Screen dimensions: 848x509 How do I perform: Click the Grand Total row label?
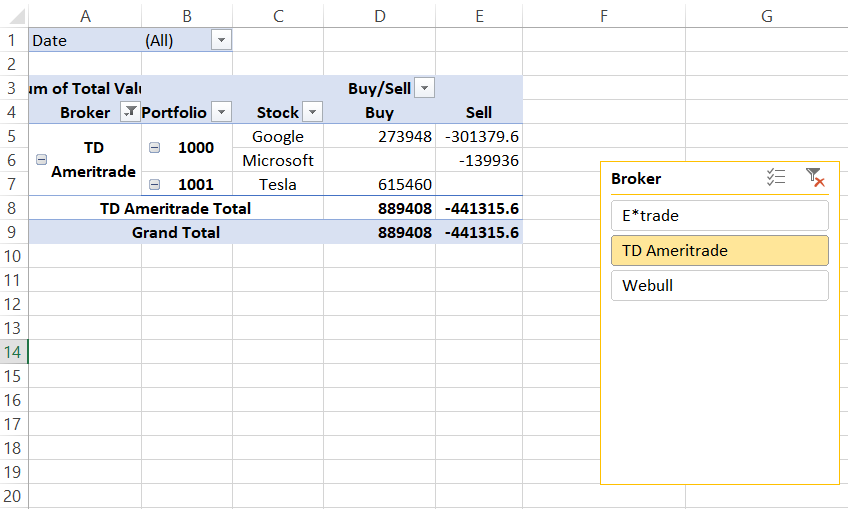(x=176, y=232)
